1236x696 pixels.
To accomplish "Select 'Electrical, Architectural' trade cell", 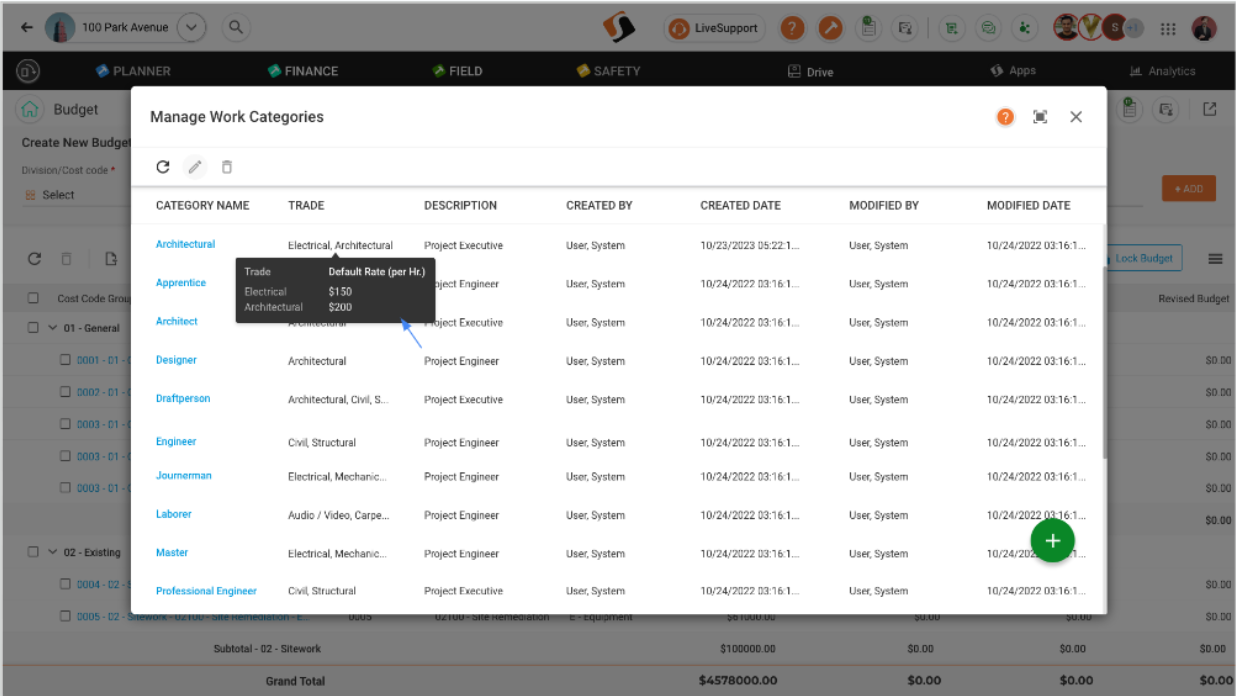I will coord(340,245).
